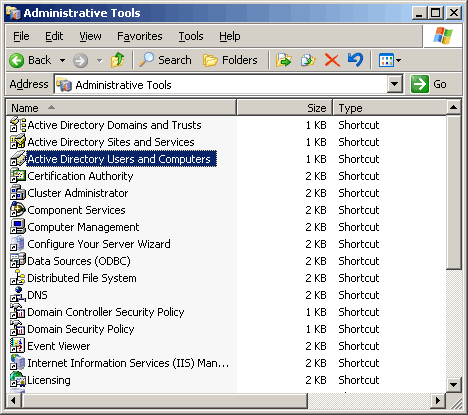This screenshot has width=468, height=415.
Task: Click the red Delete X icon
Action: pyautogui.click(x=332, y=60)
